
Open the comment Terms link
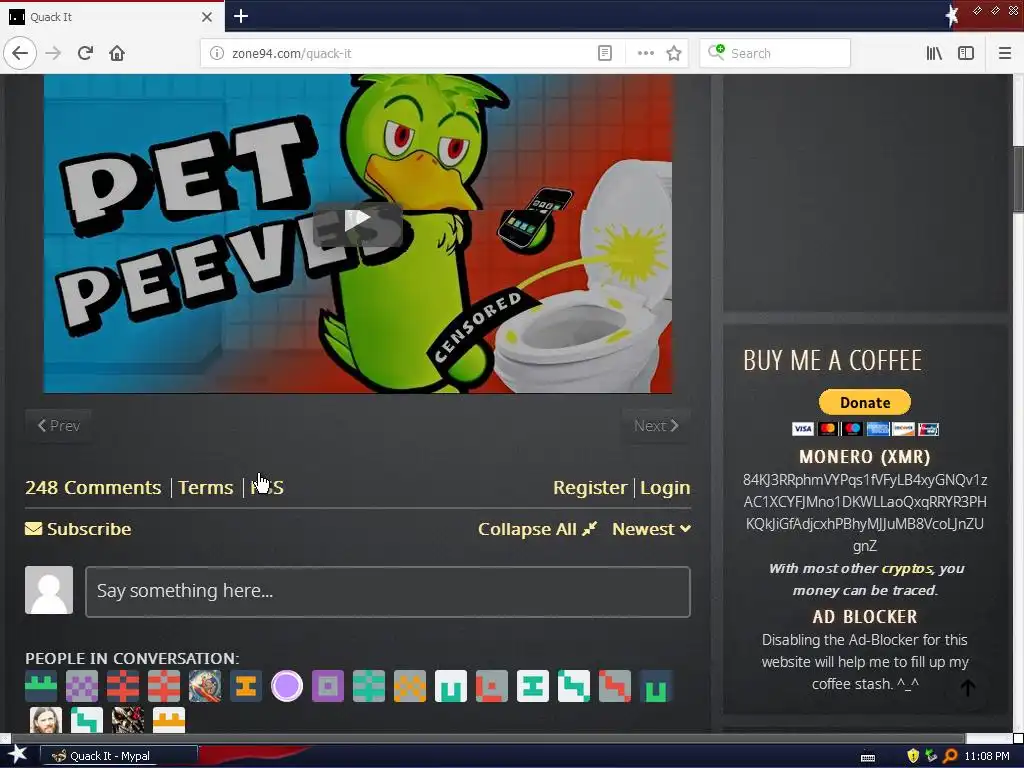(206, 487)
